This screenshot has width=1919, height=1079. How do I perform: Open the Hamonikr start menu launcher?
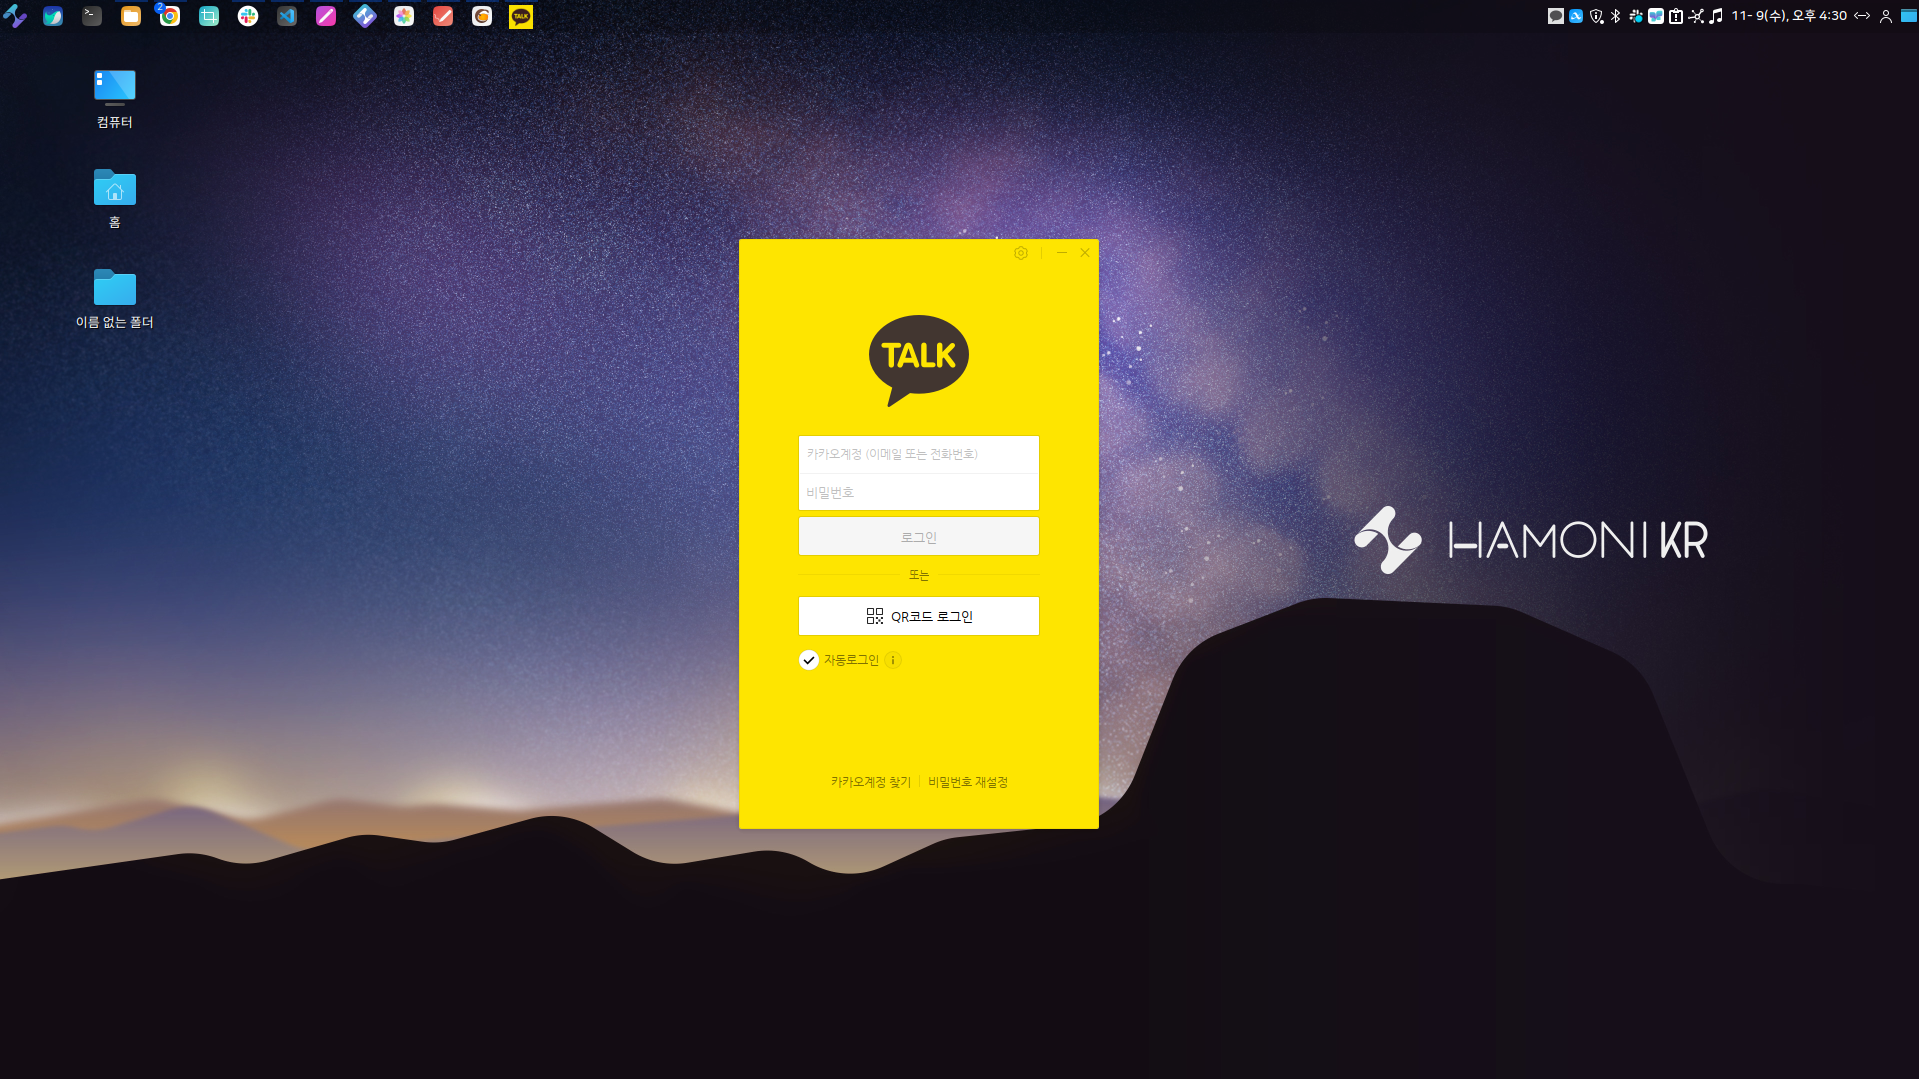click(15, 16)
